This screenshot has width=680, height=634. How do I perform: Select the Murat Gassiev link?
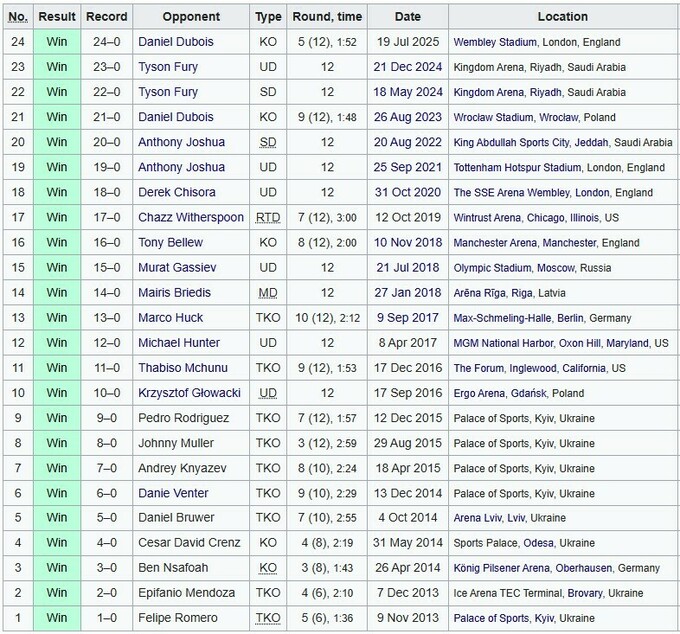pyautogui.click(x=174, y=267)
